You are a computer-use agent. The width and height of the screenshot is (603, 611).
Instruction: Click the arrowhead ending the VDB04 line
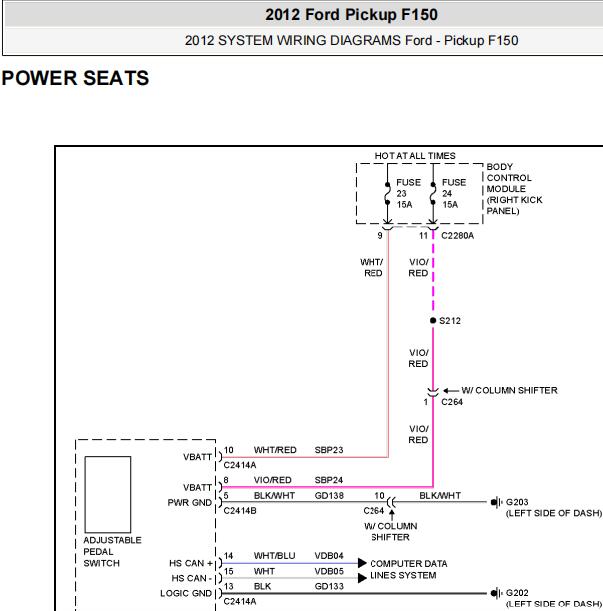pyautogui.click(x=362, y=563)
